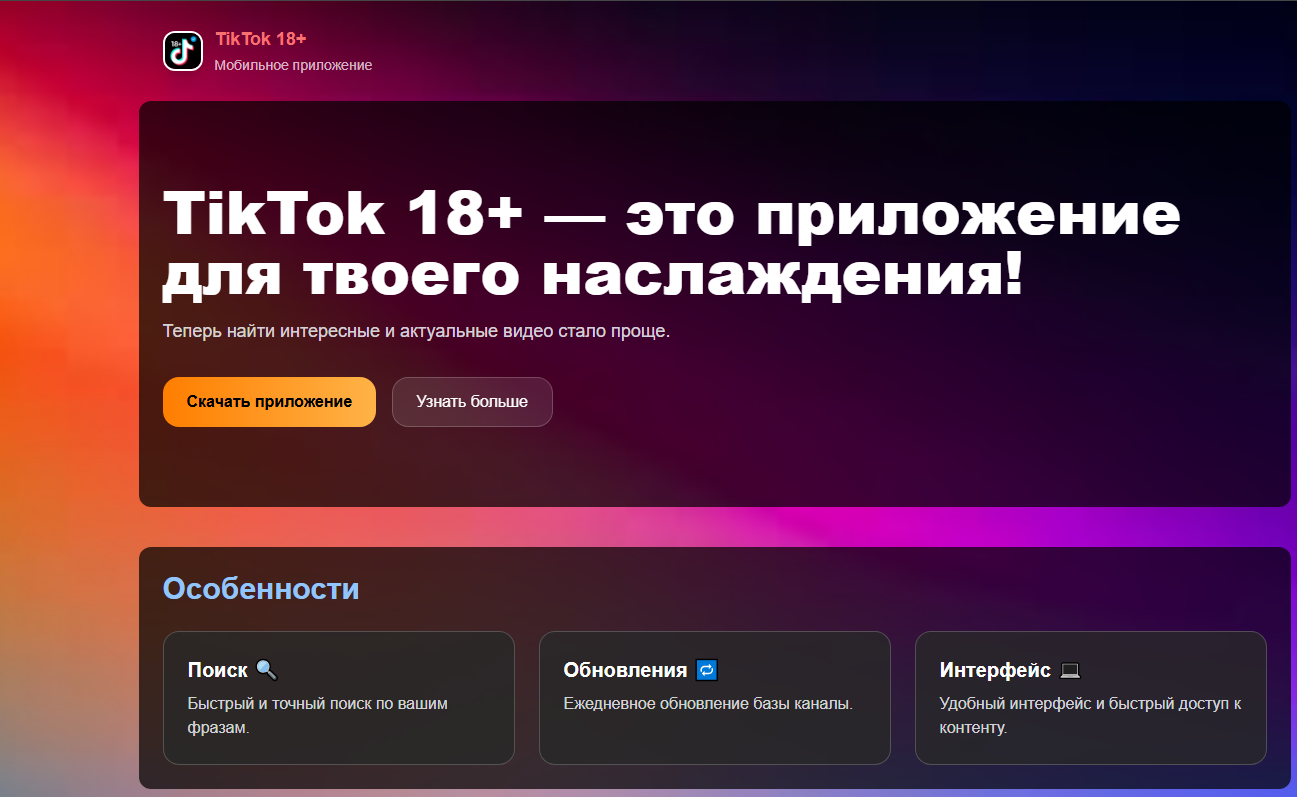Click the TikTok 18+ logo icon
Image resolution: width=1297 pixels, height=797 pixels.
(183, 51)
